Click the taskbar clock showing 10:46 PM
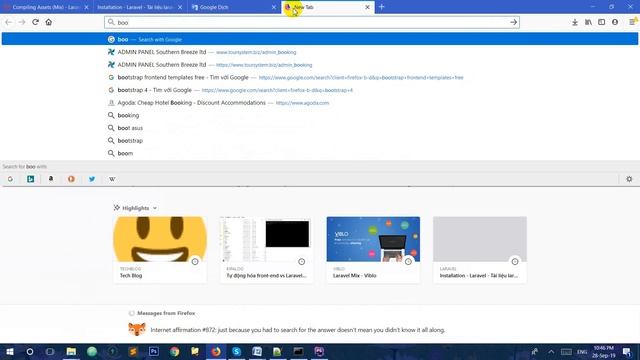This screenshot has width=640, height=360. coord(603,351)
